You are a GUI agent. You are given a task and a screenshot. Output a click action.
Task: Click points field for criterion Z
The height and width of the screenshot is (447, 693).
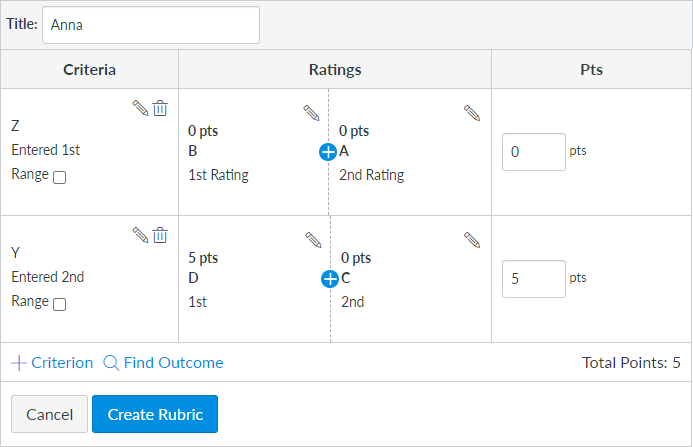(x=533, y=152)
